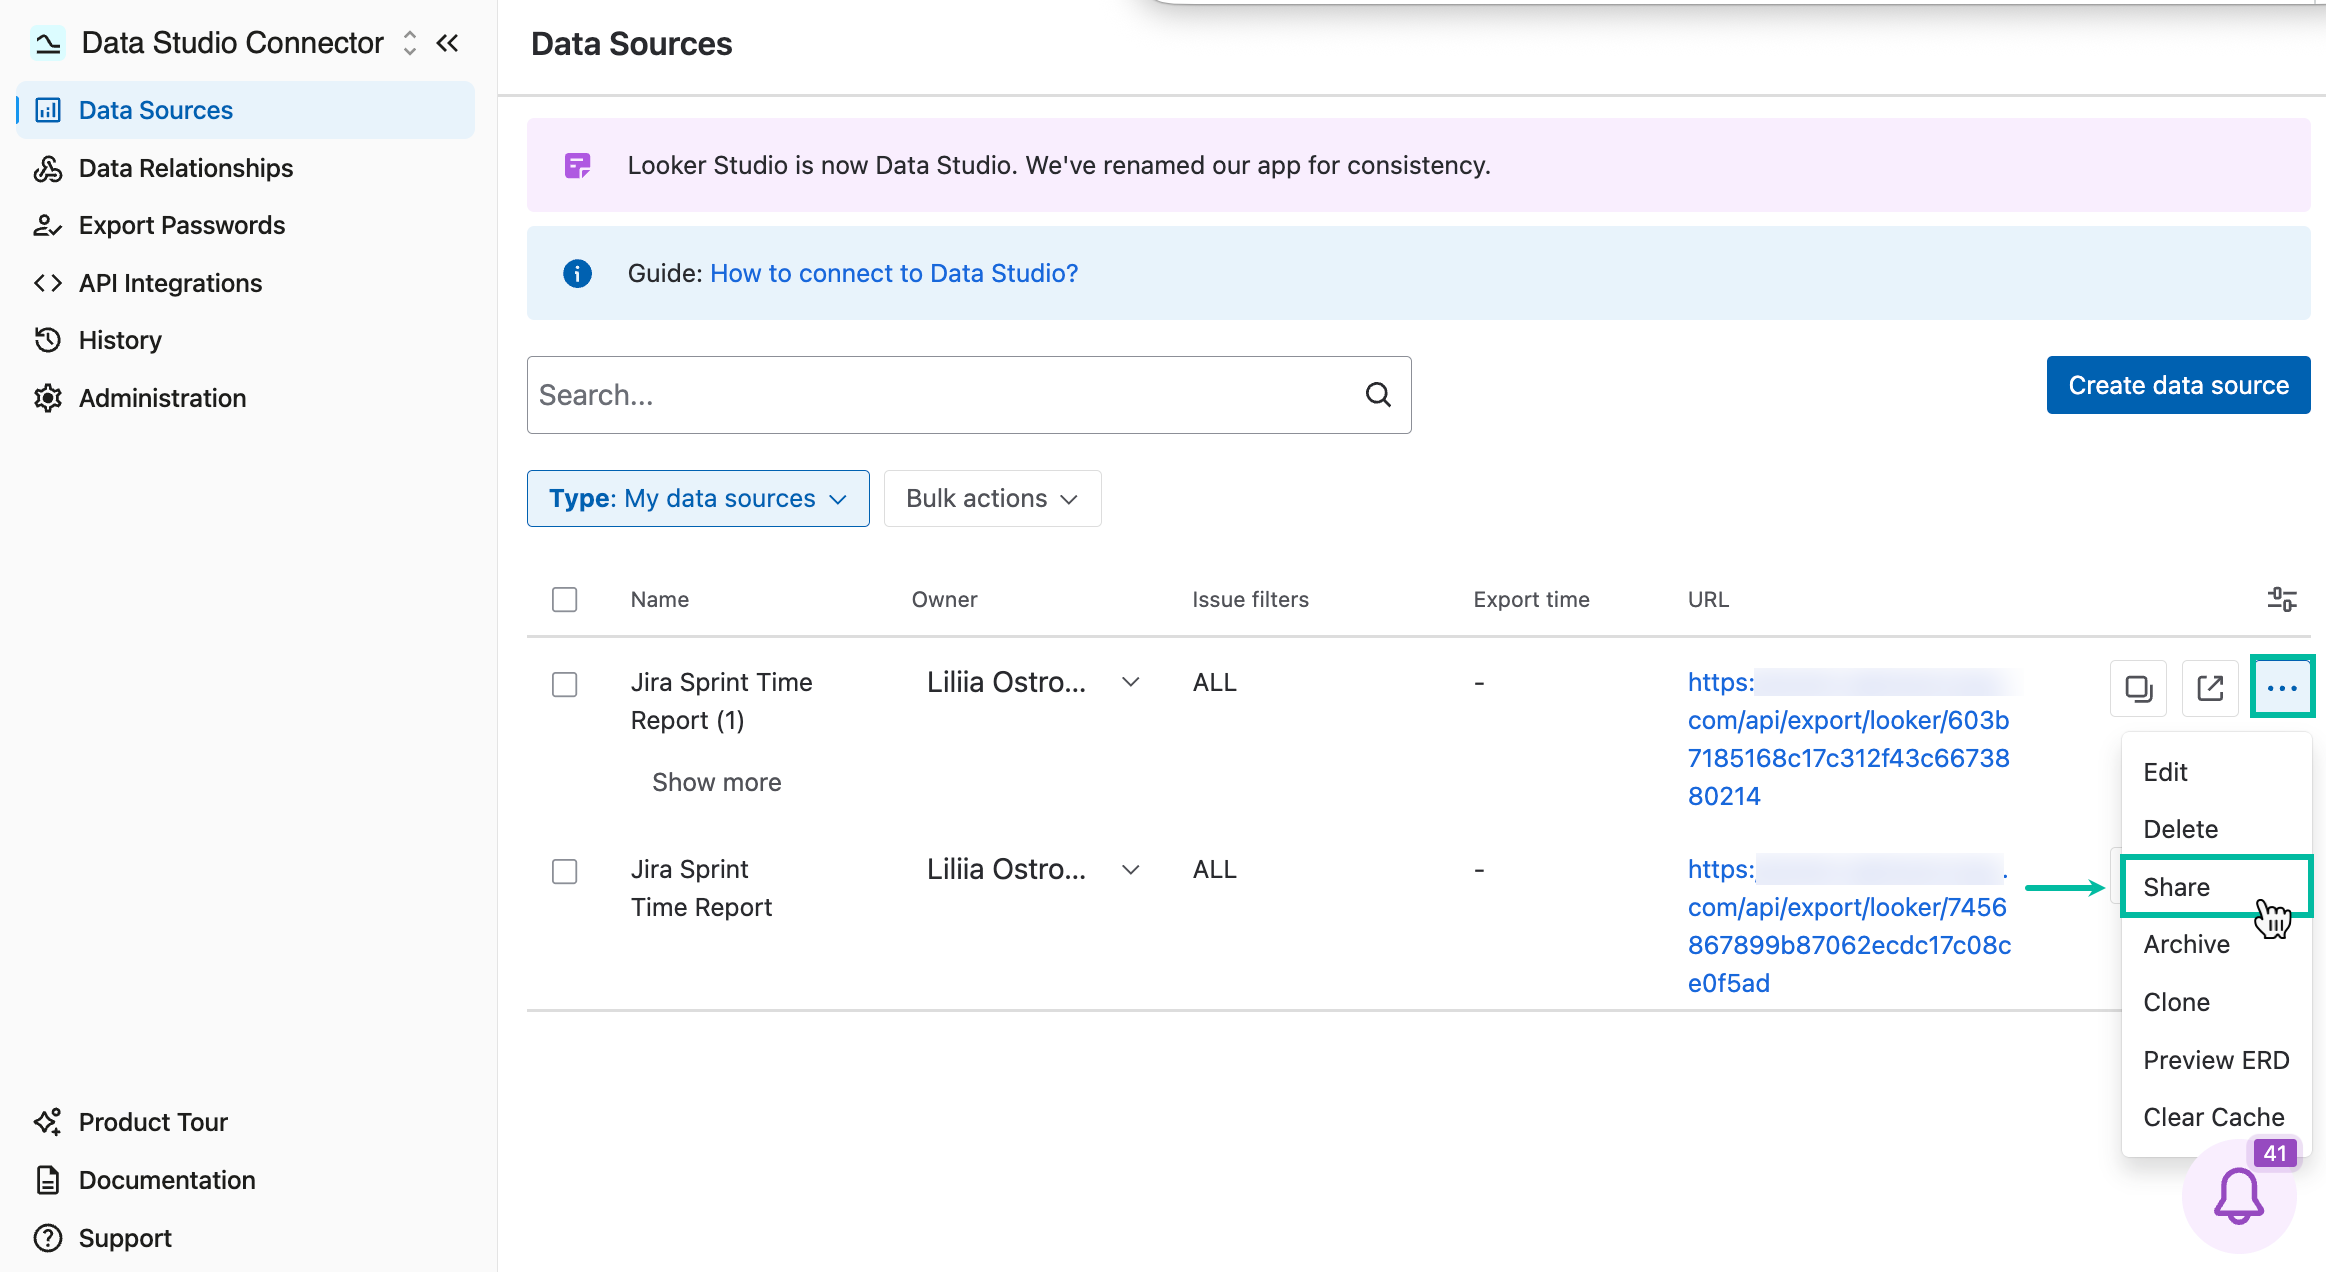The width and height of the screenshot is (2326, 1272).
Task: Click the Data Relationships webhook icon
Action: tap(48, 168)
